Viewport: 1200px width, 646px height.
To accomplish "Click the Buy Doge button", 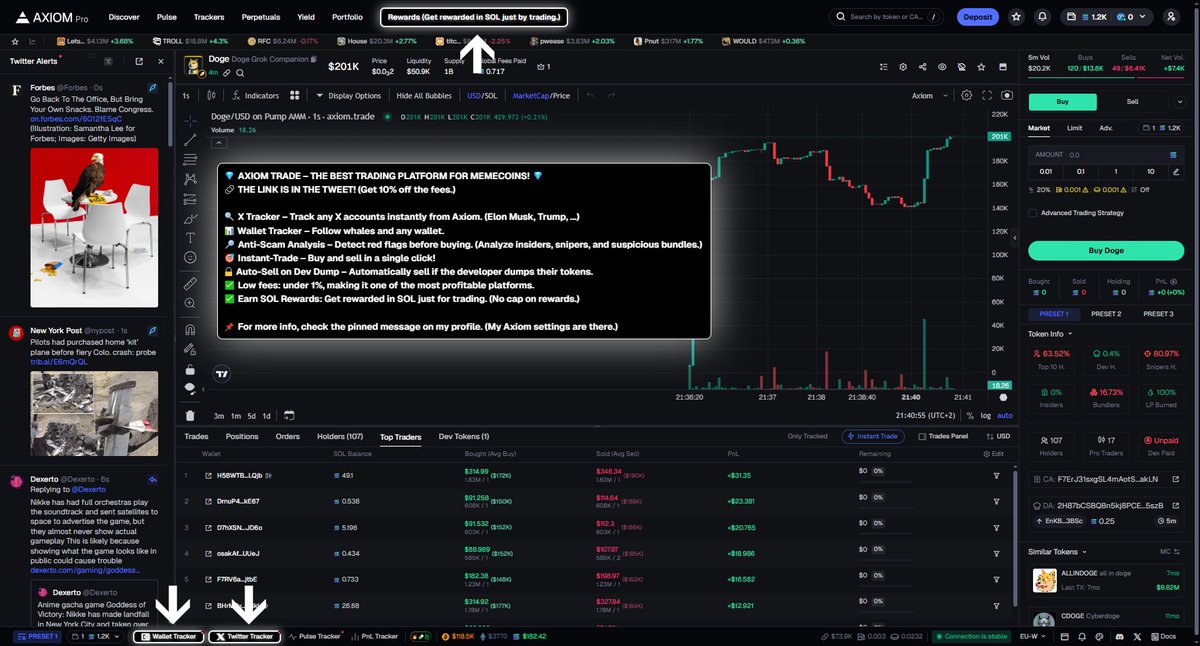I will point(1105,250).
